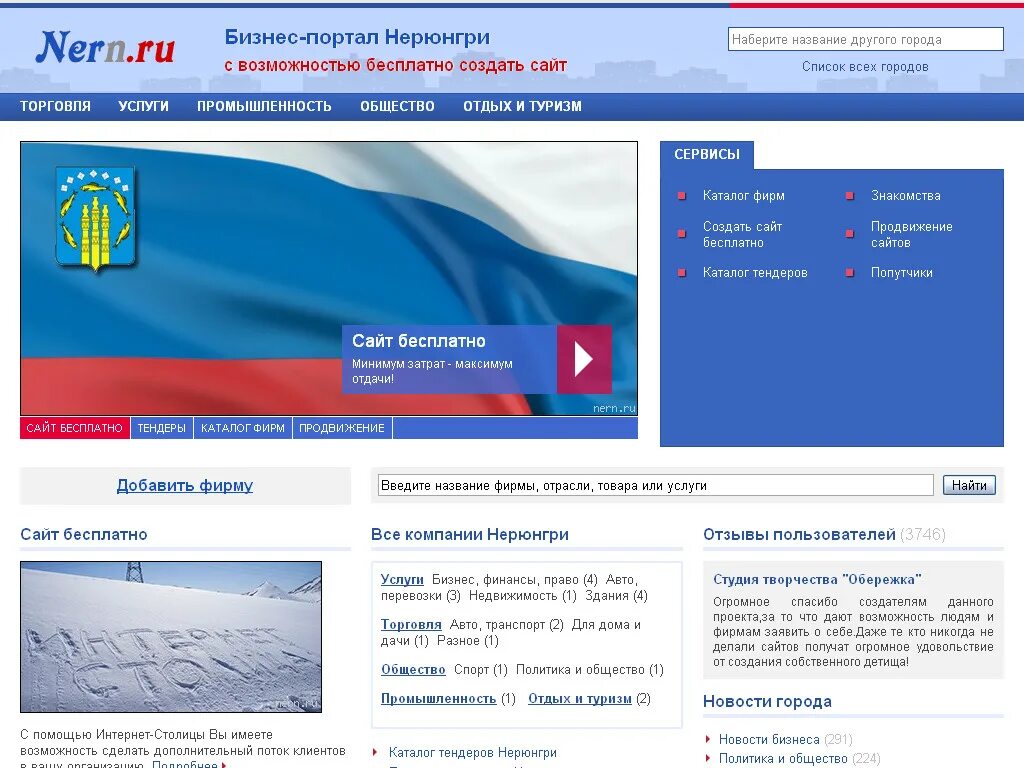Open the ТОРГОВЛЯ menu item
The image size is (1024, 768).
coord(56,106)
